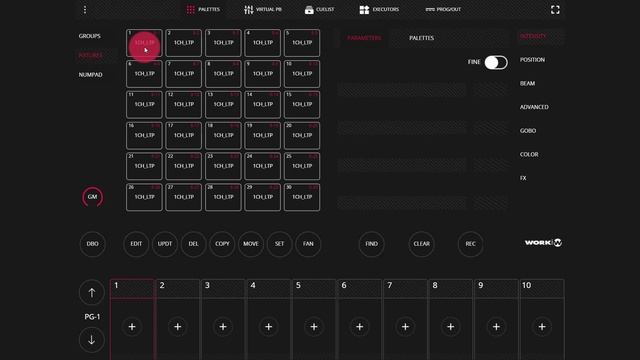
Task: Add to executor 9 with plus icon
Action: [496, 327]
